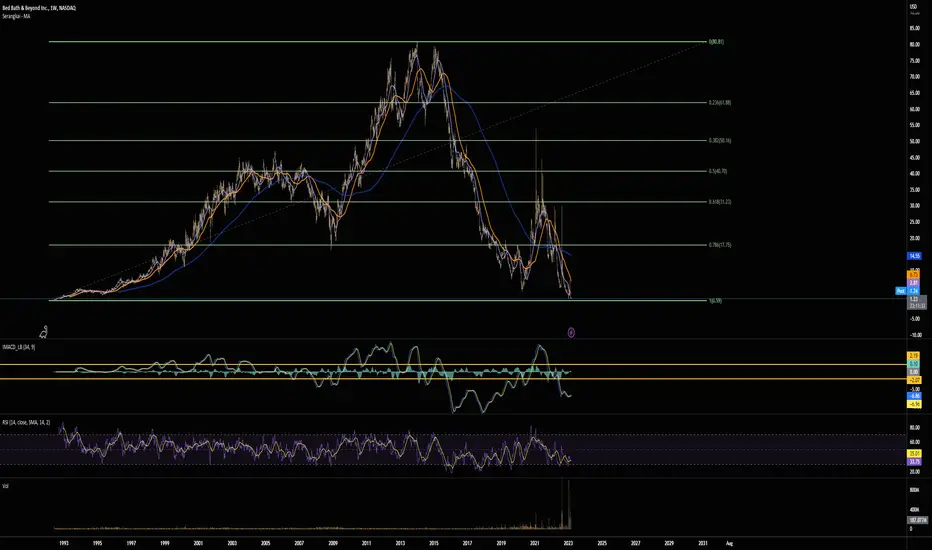
Task: Click the USD currency label on the price axis
Action: pyautogui.click(x=914, y=7)
